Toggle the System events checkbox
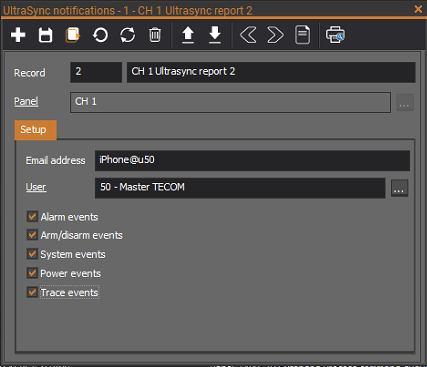The image size is (427, 367). [32, 254]
